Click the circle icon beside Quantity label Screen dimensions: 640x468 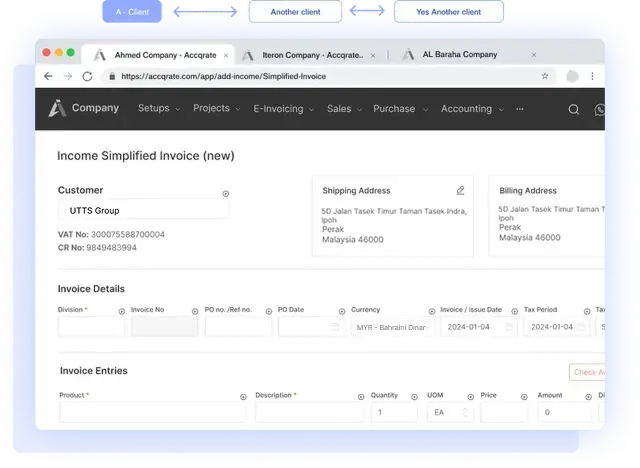414,397
